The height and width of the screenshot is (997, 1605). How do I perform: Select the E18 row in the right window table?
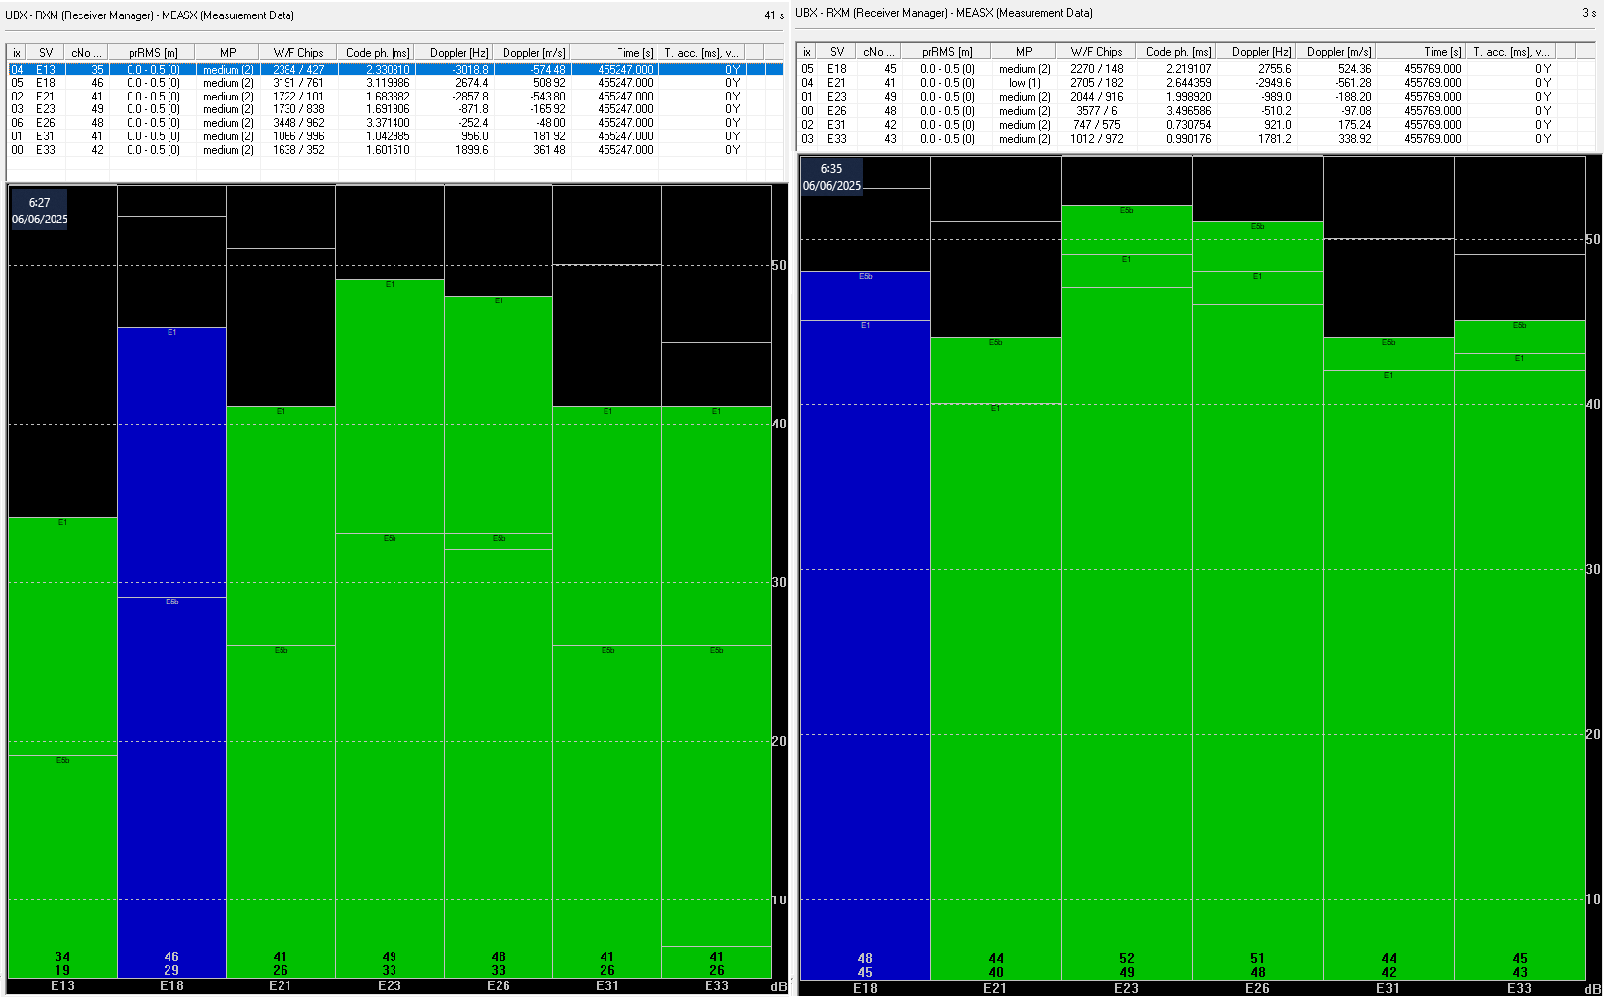click(1195, 69)
